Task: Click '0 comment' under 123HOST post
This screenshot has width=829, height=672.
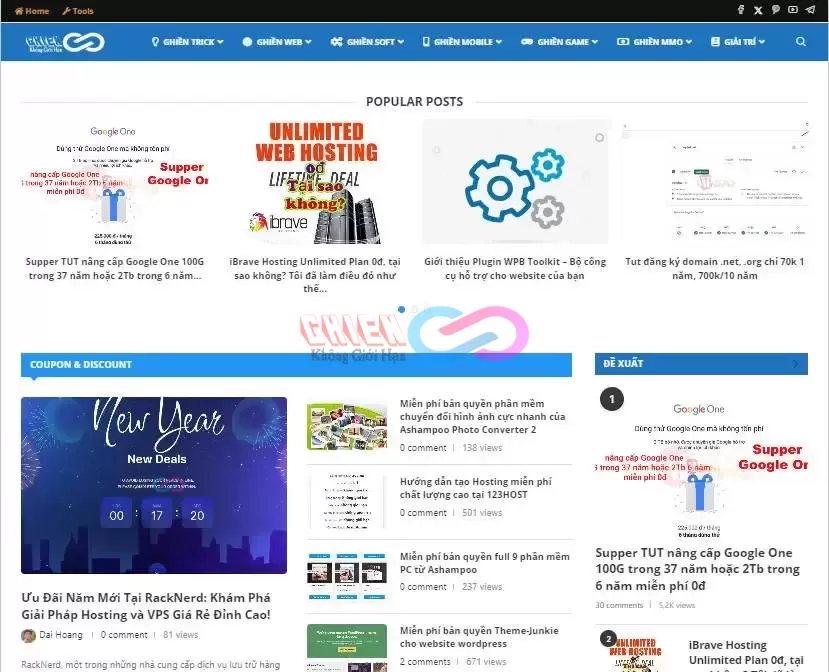Action: click(x=423, y=513)
